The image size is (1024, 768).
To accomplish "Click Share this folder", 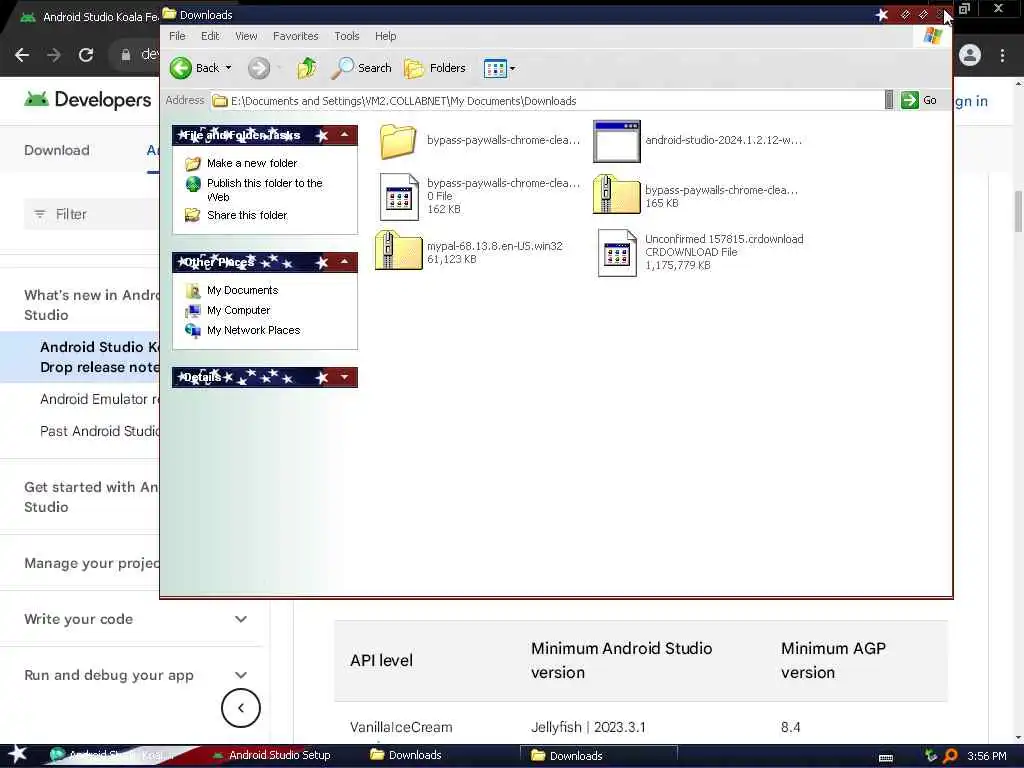I will (247, 215).
